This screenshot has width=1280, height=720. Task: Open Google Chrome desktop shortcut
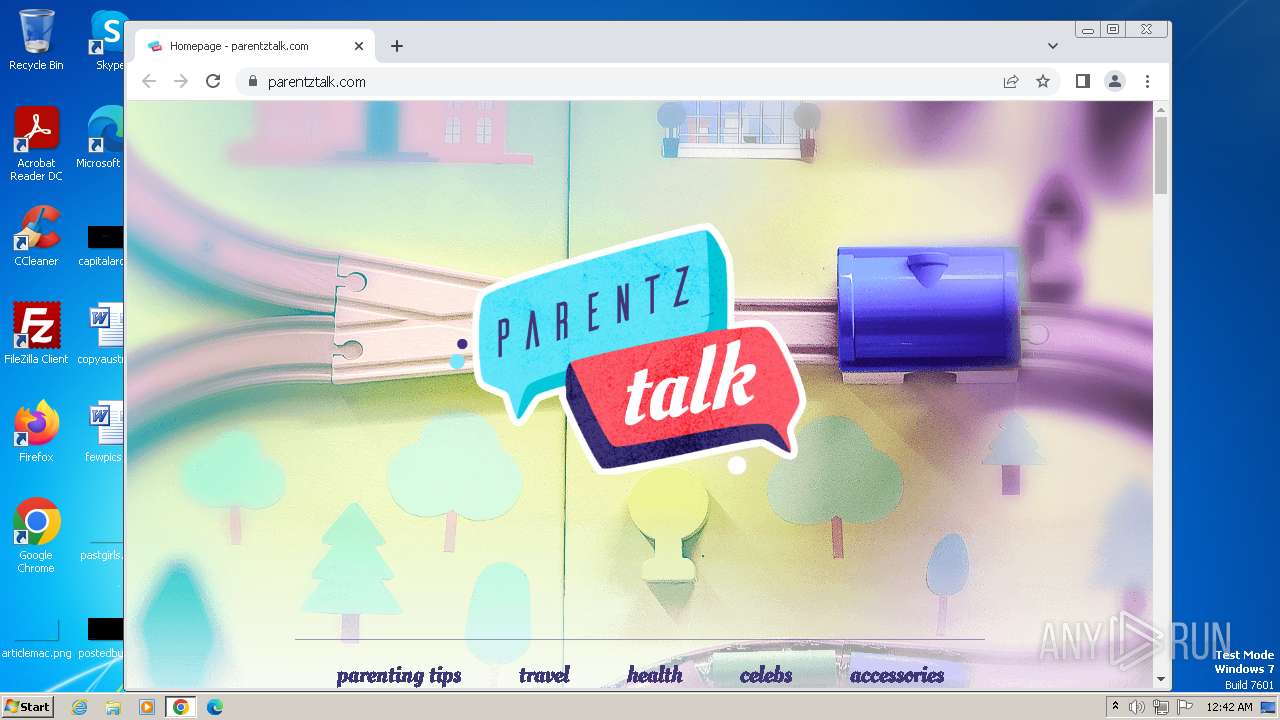coord(36,536)
